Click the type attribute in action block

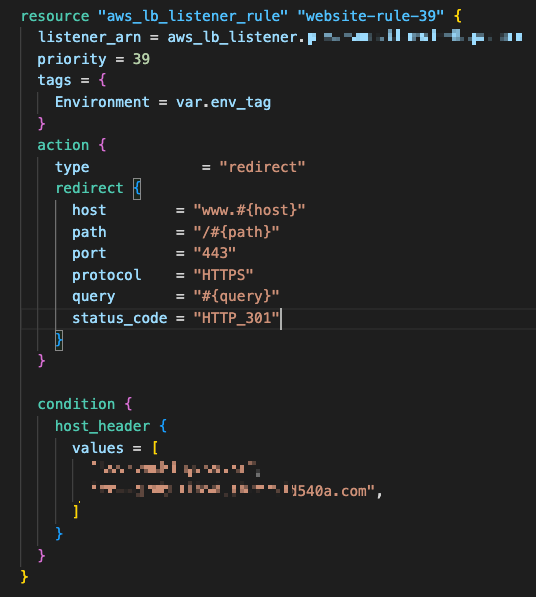tap(72, 168)
